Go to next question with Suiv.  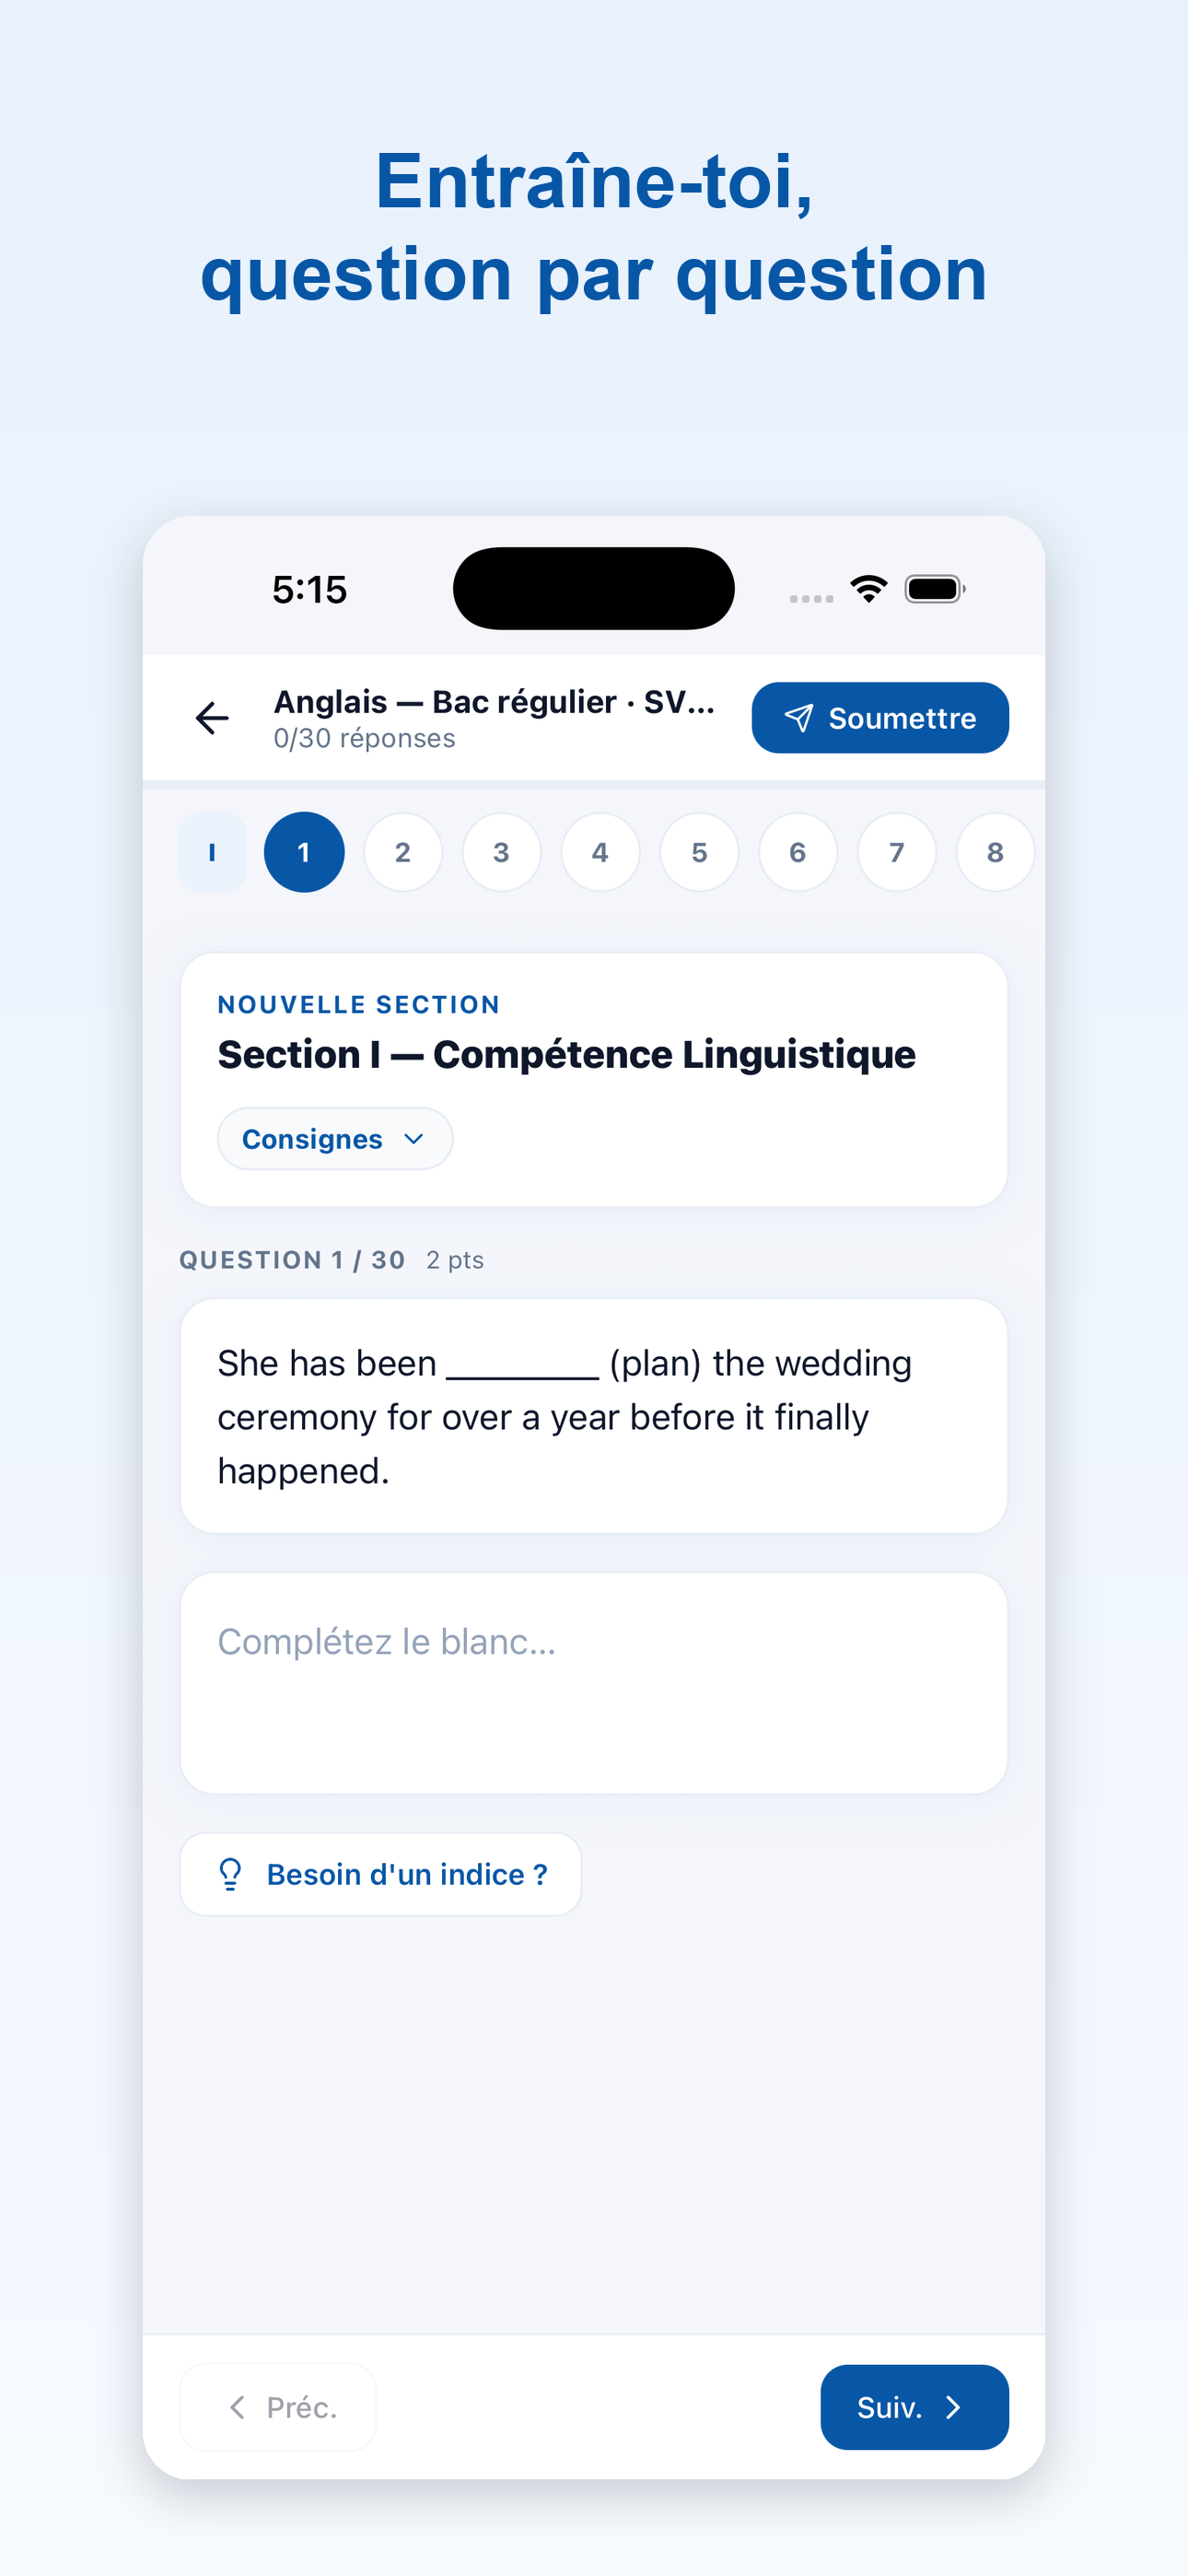pyautogui.click(x=915, y=2408)
